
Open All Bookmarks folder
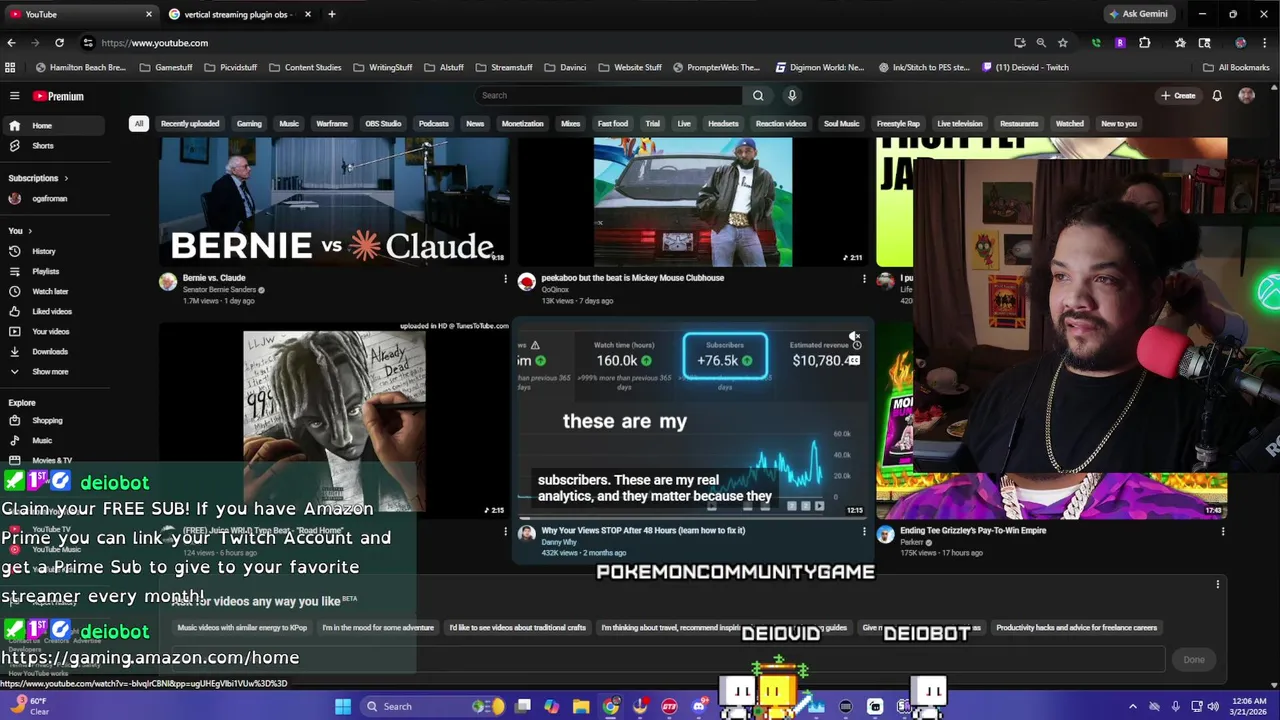pos(1235,68)
